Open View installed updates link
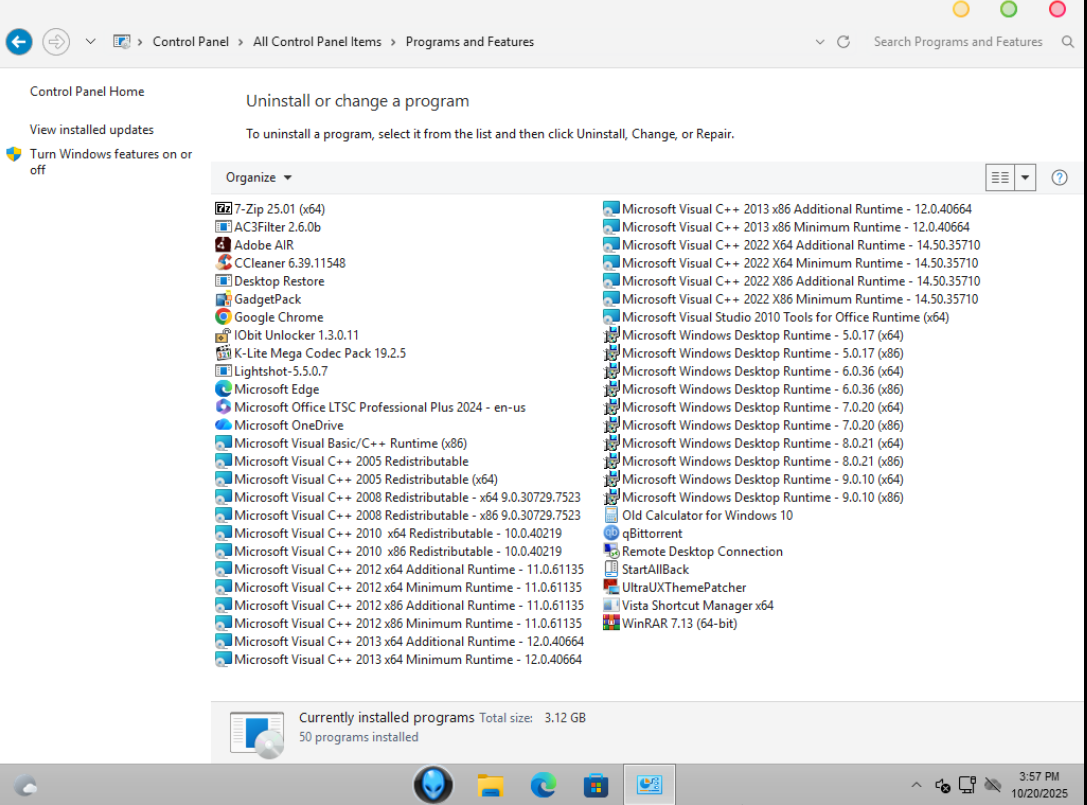The image size is (1087, 805). pos(92,130)
